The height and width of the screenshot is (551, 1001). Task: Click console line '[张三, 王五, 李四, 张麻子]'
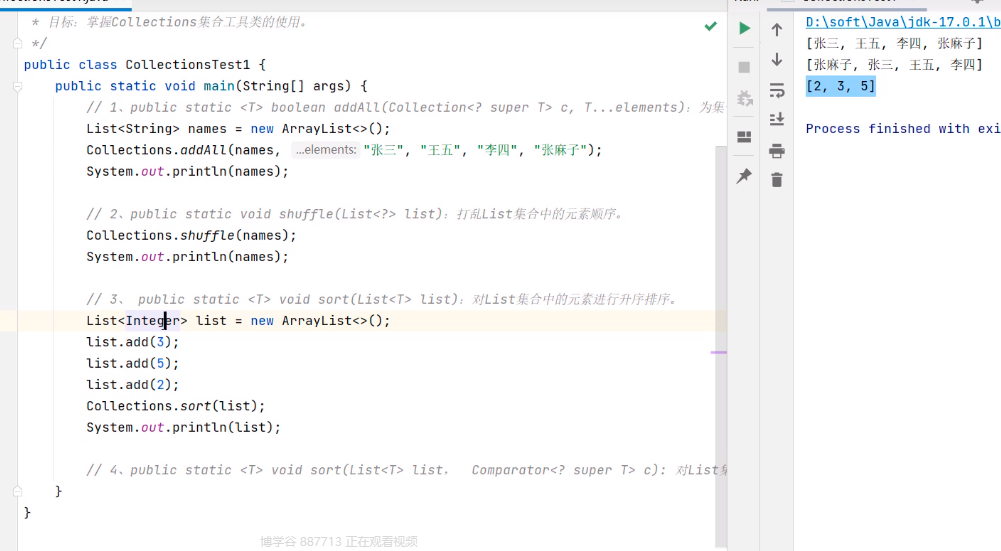coord(894,43)
